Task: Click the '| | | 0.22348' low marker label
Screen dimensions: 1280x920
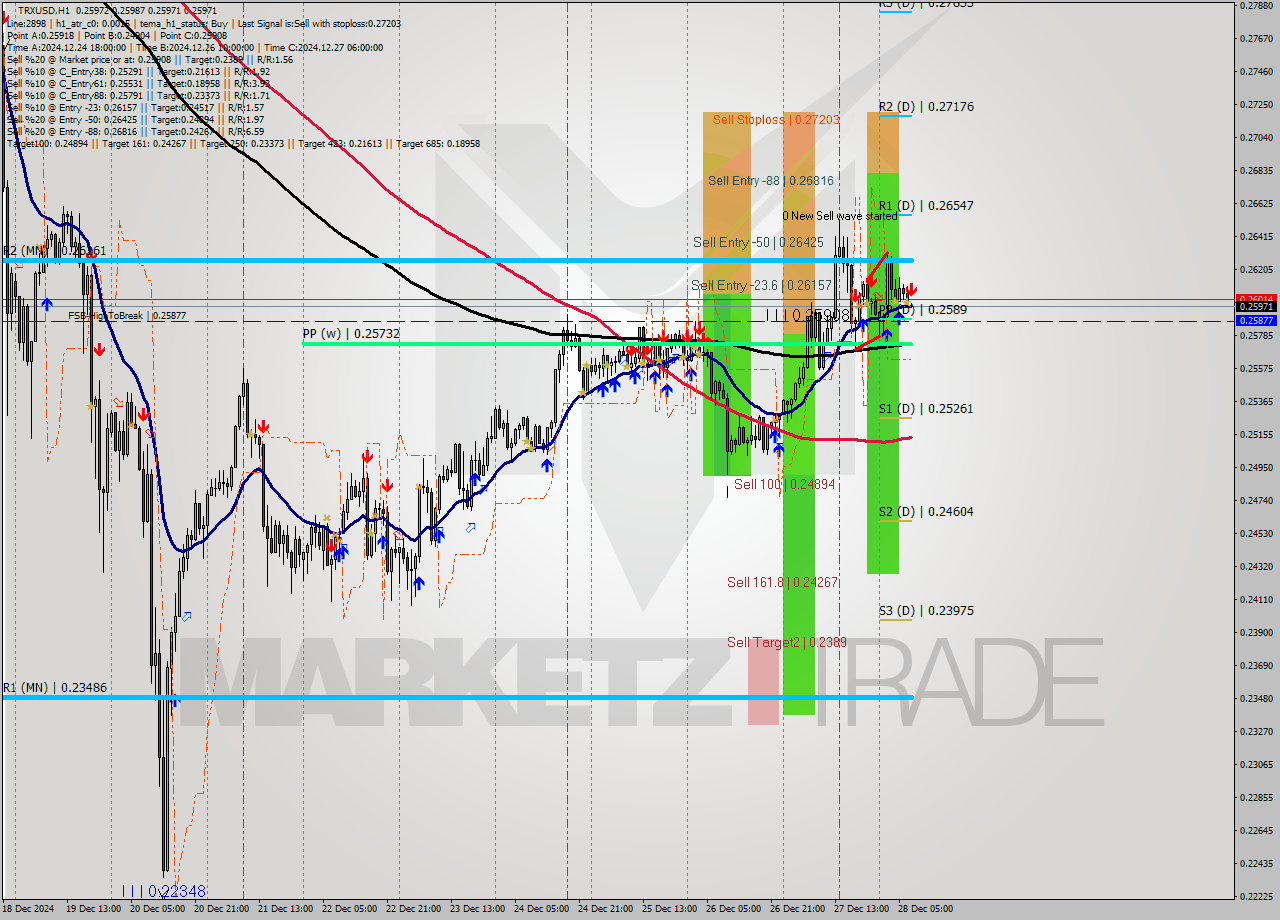Action: (x=163, y=890)
